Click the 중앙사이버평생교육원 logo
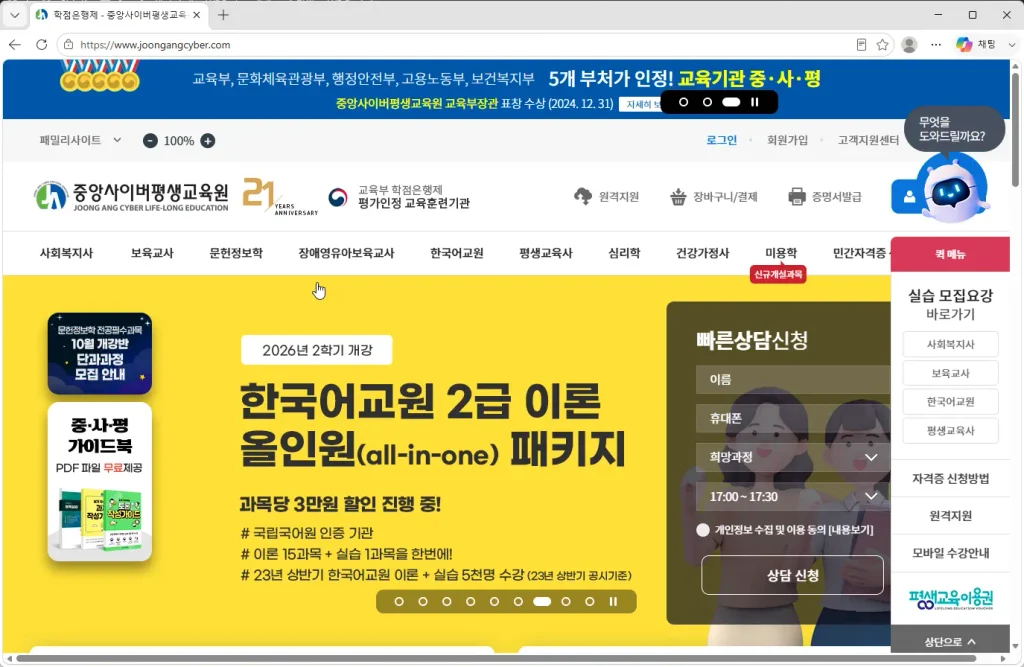Viewport: 1024px width, 667px height. (131, 196)
